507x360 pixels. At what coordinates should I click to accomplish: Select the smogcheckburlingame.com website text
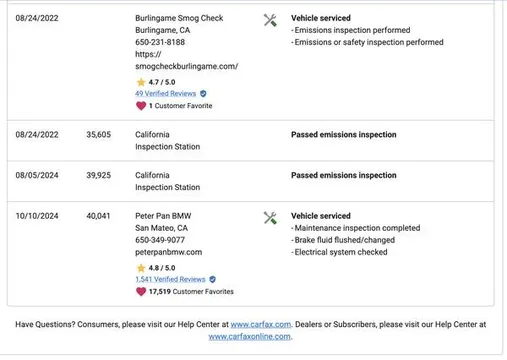pos(186,60)
